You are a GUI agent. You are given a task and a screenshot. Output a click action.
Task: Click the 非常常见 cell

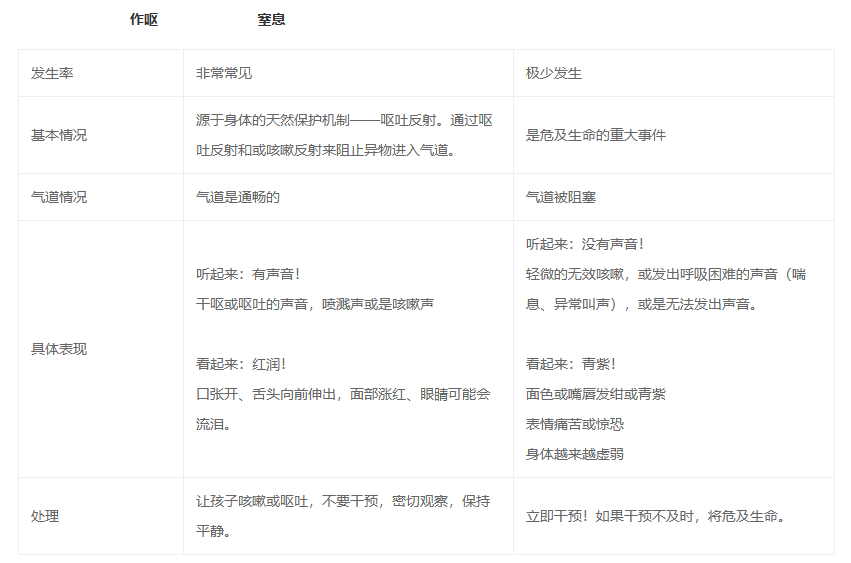coord(231,74)
